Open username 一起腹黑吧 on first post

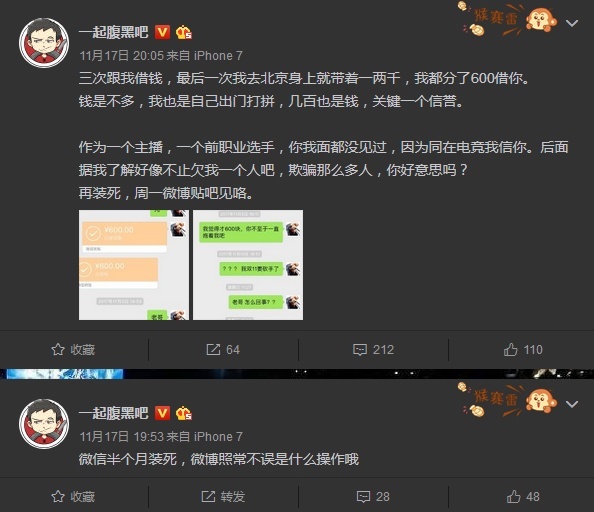pos(114,32)
